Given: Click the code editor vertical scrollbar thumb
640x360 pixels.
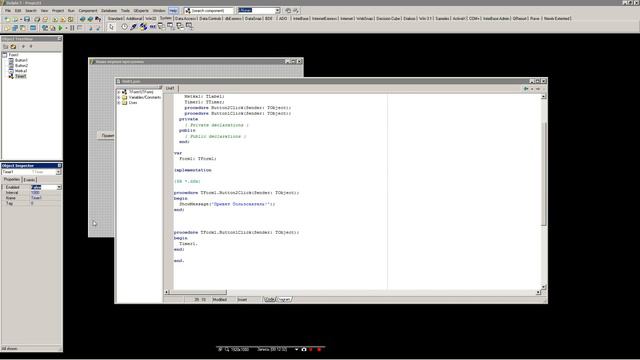Looking at the screenshot, I should 544,173.
